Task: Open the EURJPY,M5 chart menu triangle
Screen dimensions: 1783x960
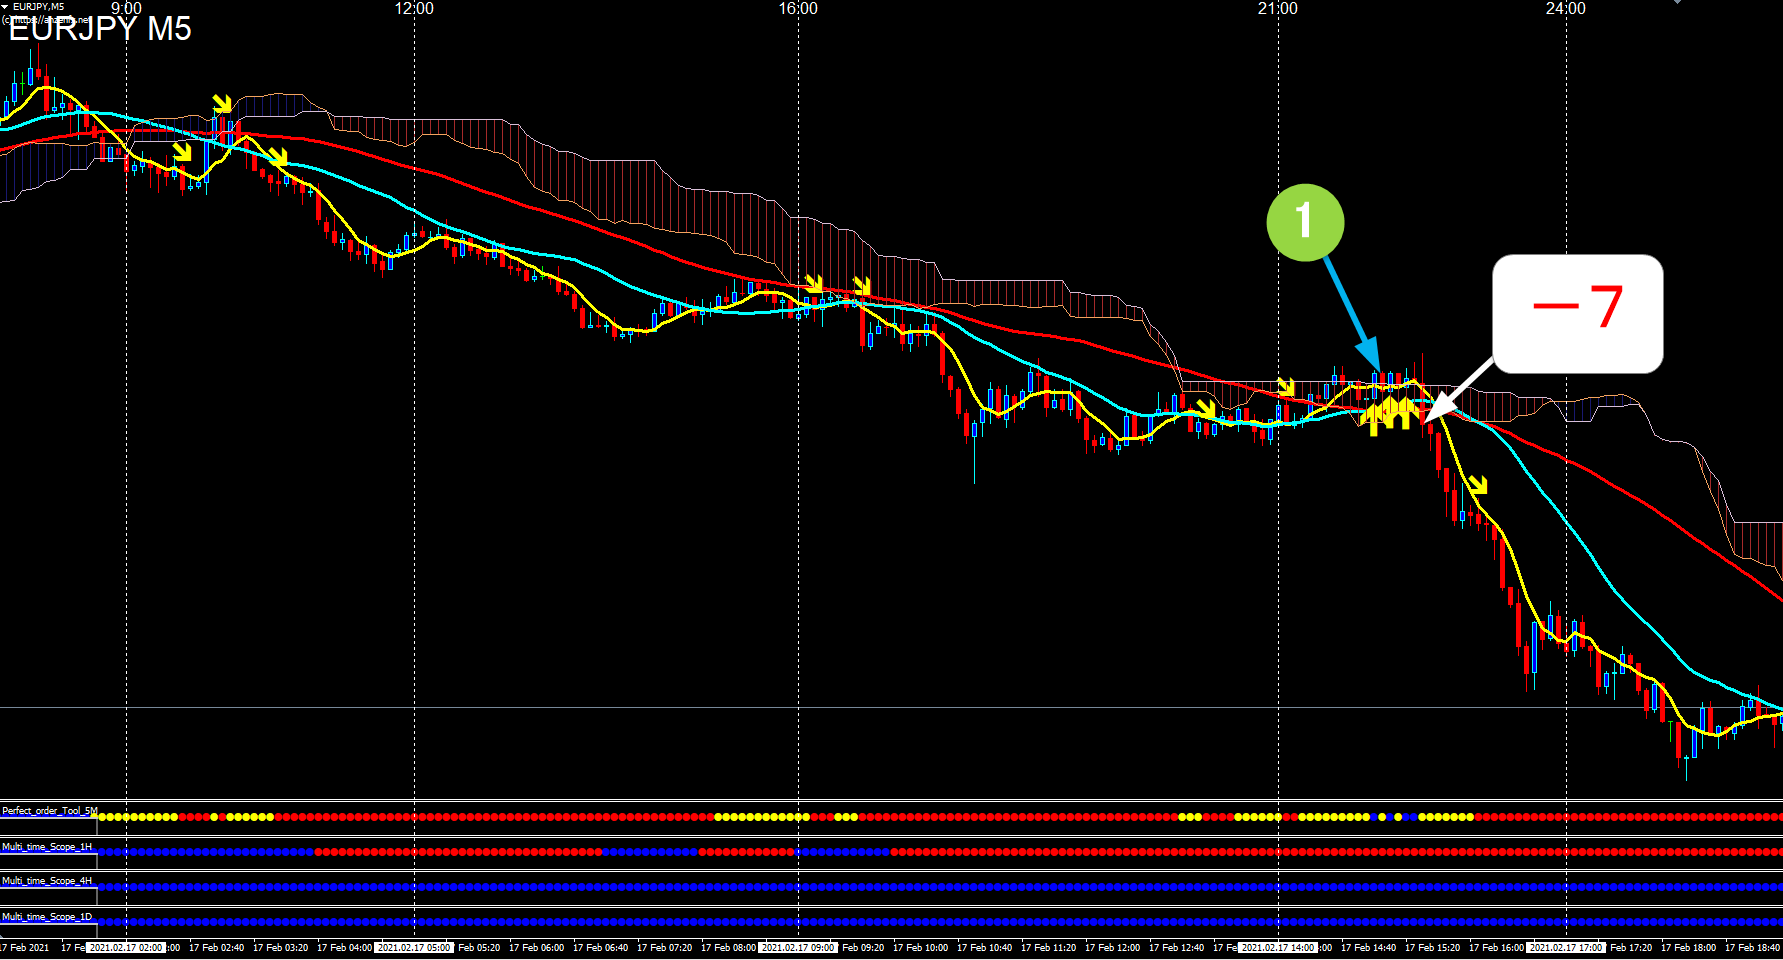Action: 5,6
